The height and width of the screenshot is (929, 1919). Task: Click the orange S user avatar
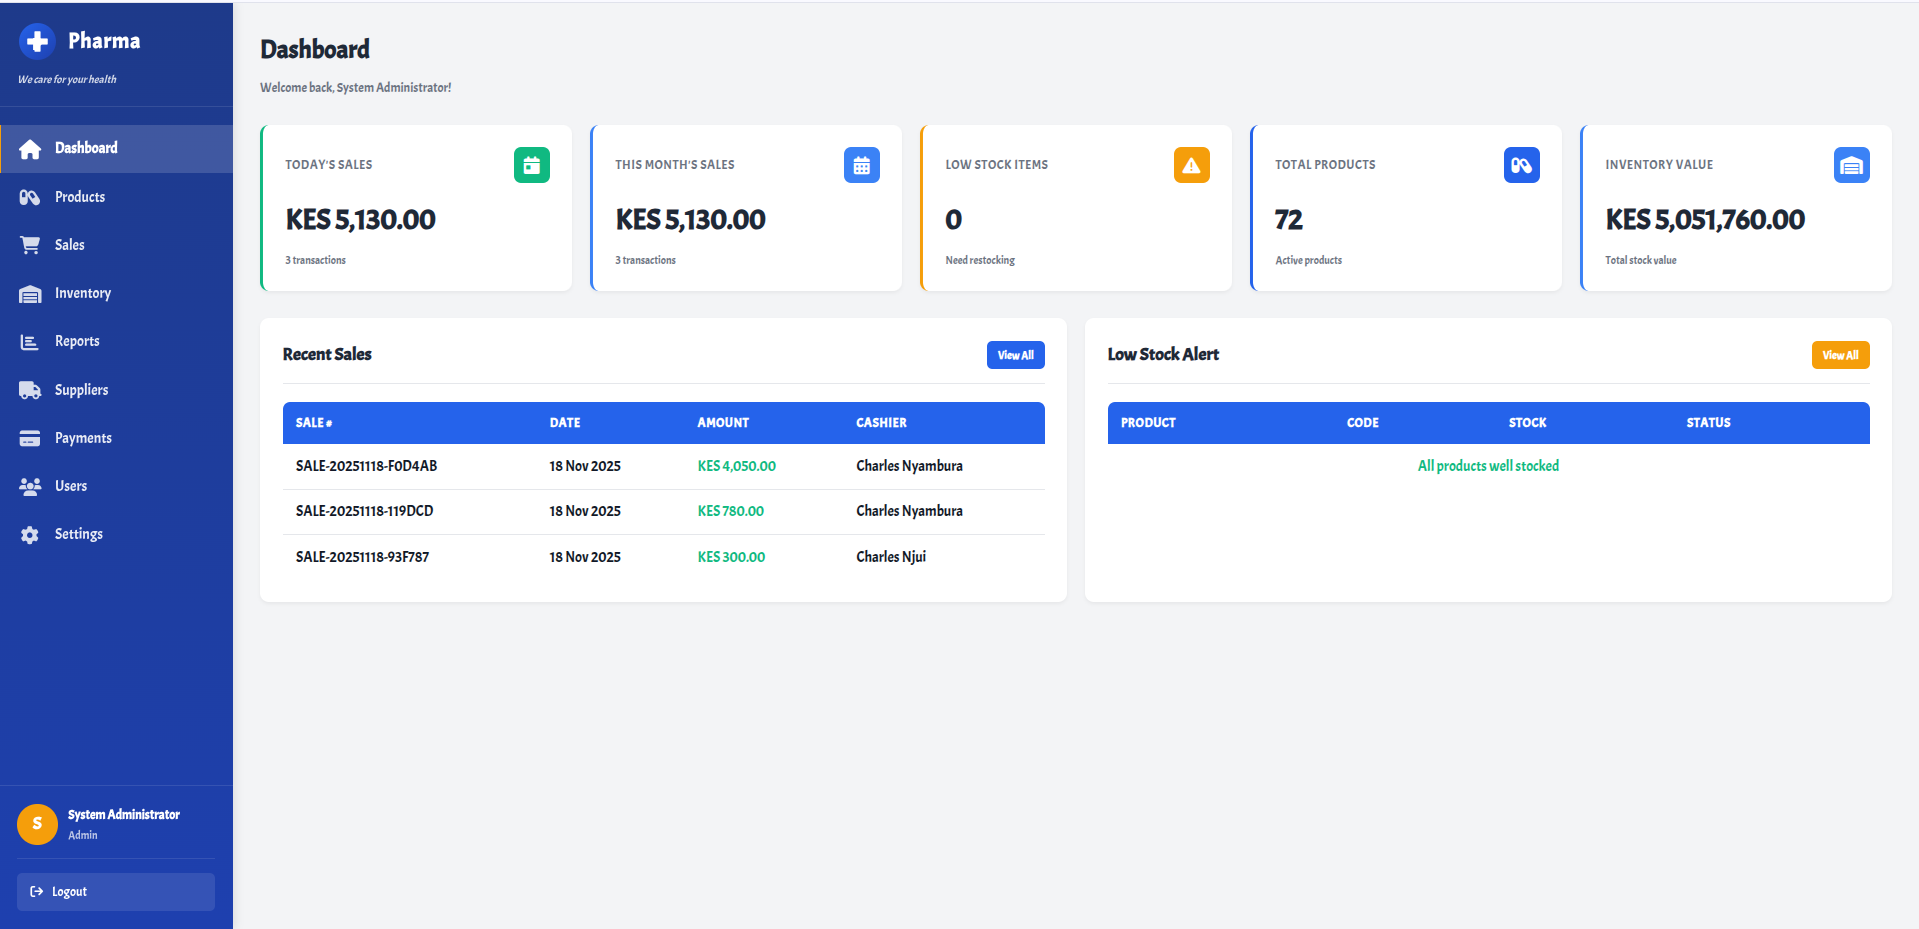click(x=37, y=824)
